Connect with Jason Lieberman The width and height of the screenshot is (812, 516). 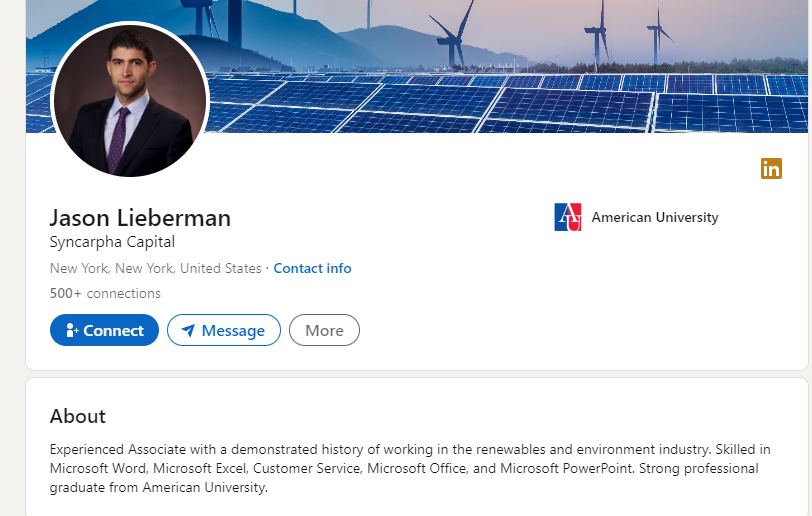click(x=104, y=330)
